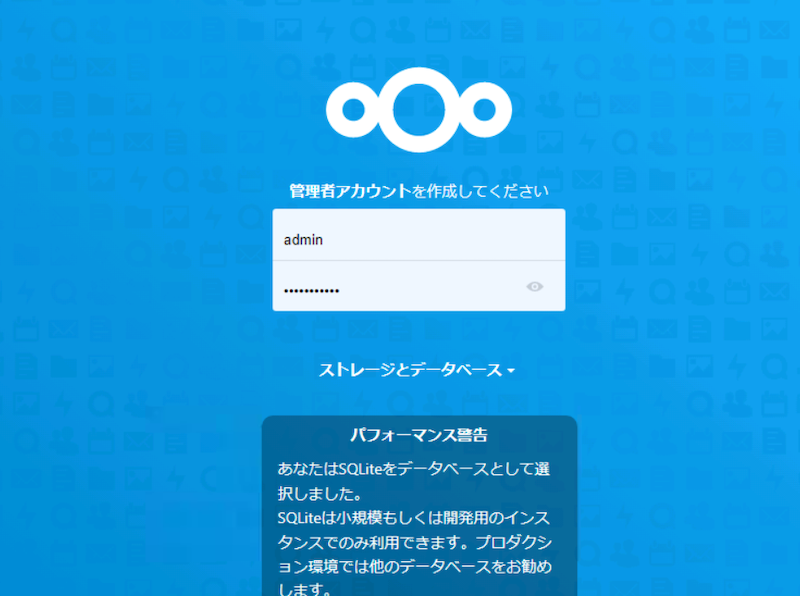The image size is (800, 596).
Task: Click the partially visible します。 line
Action: (305, 589)
